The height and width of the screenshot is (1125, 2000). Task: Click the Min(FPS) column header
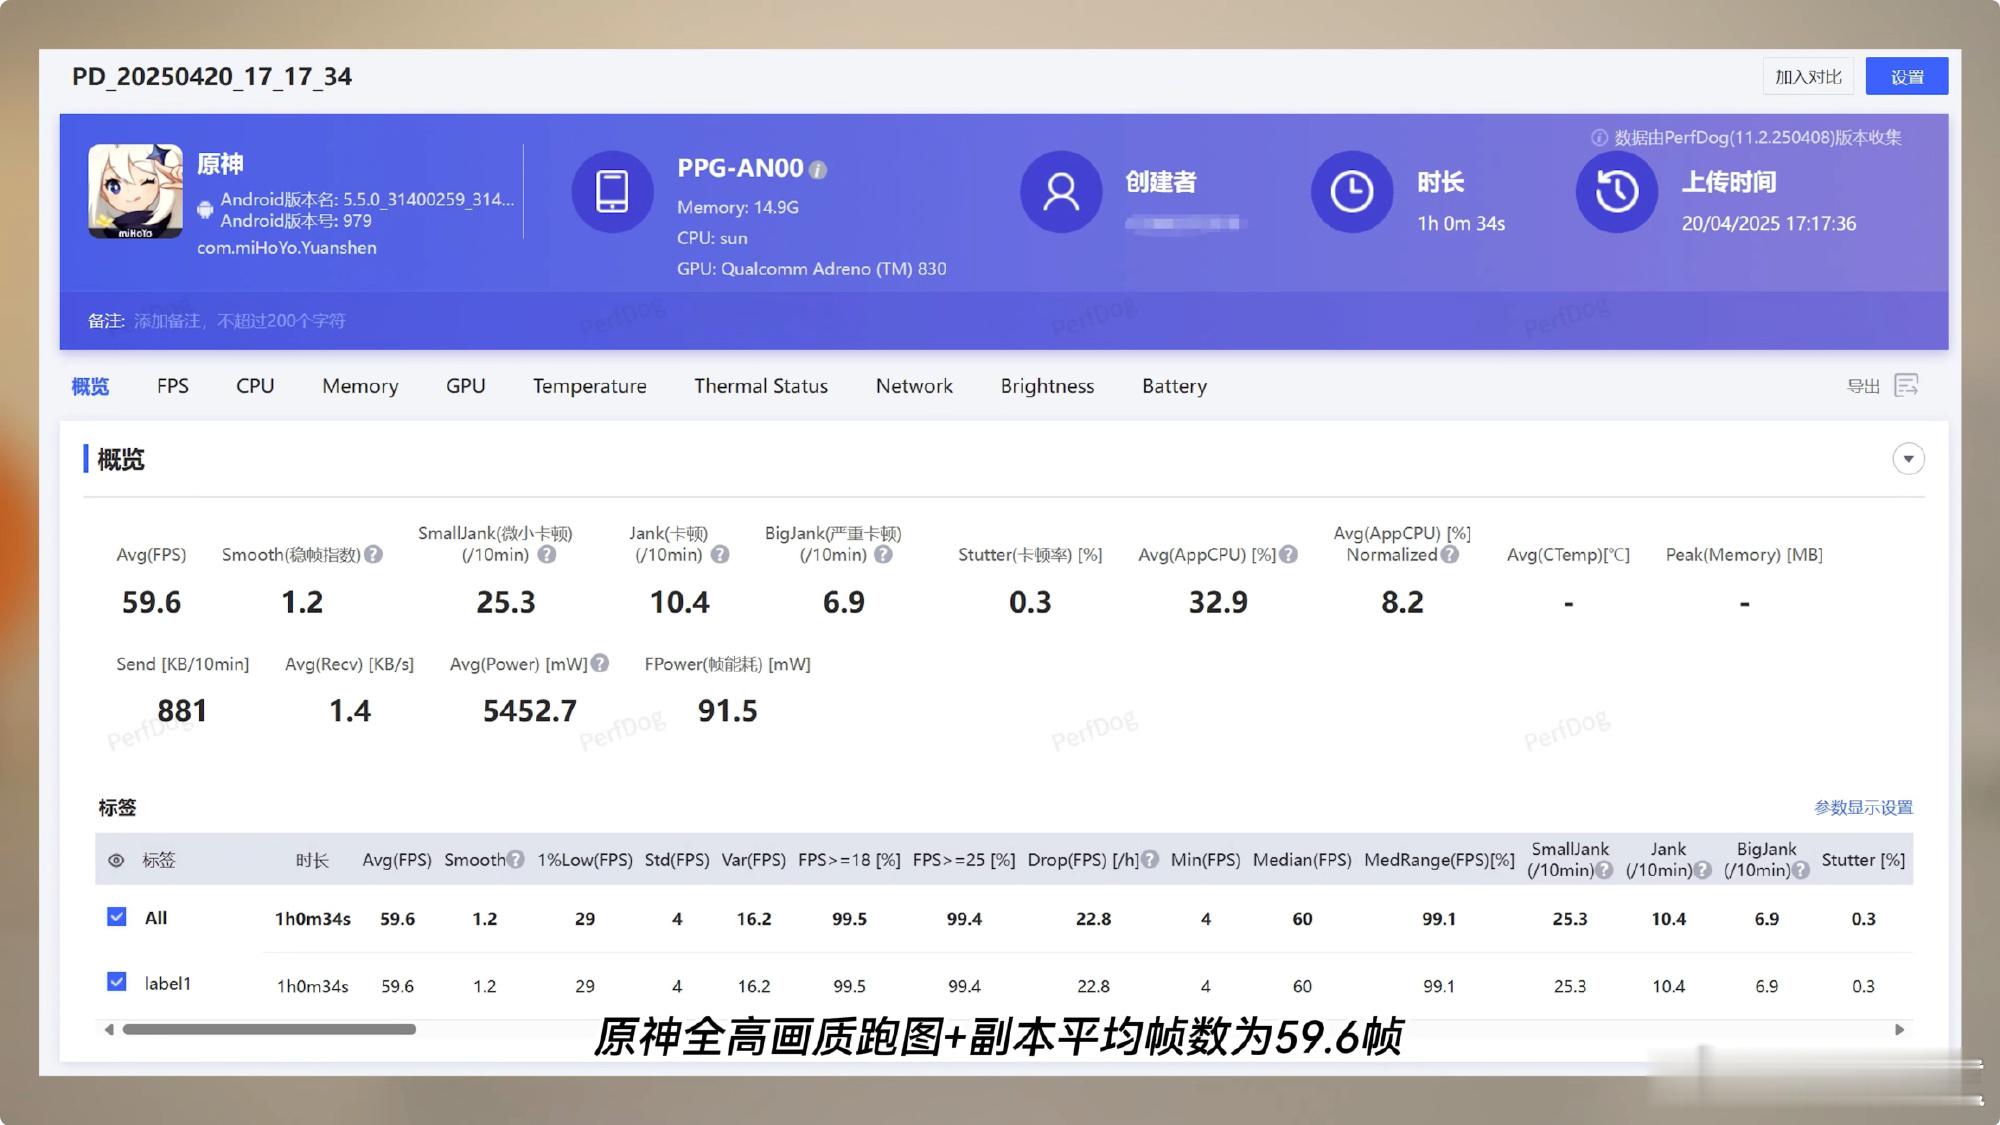[1205, 860]
